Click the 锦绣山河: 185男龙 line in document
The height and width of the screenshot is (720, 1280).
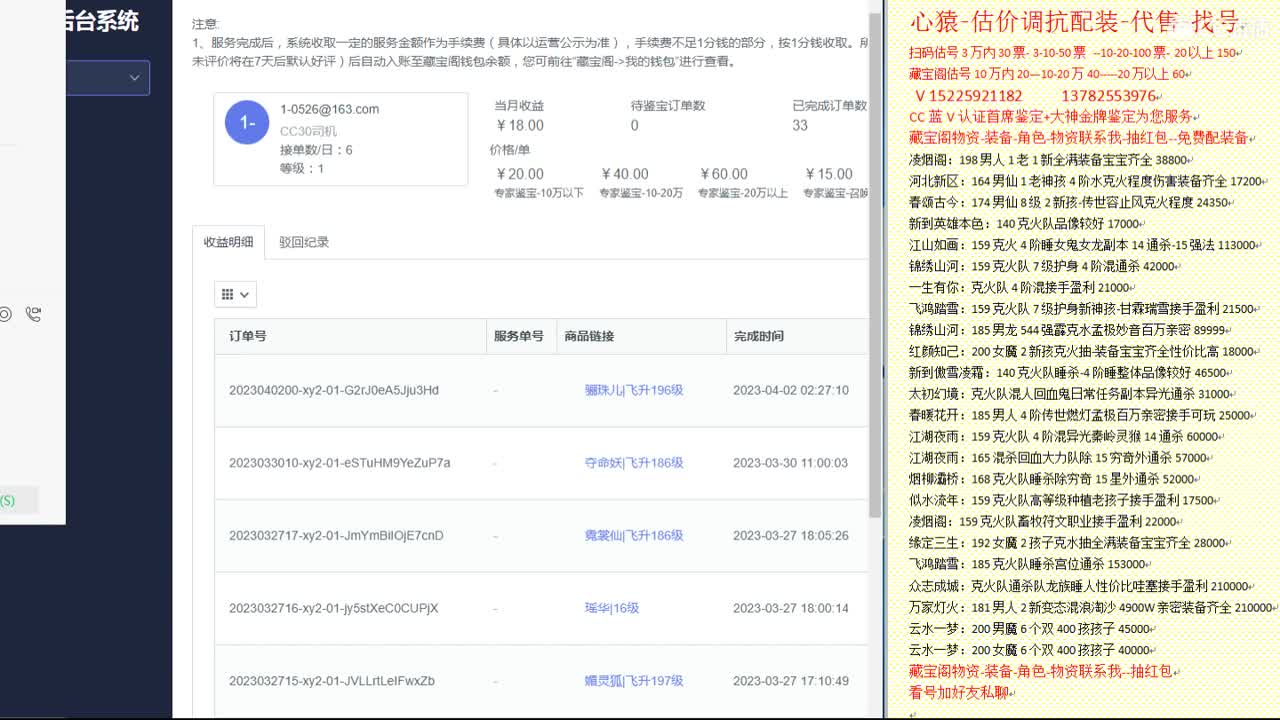click(x=1070, y=330)
